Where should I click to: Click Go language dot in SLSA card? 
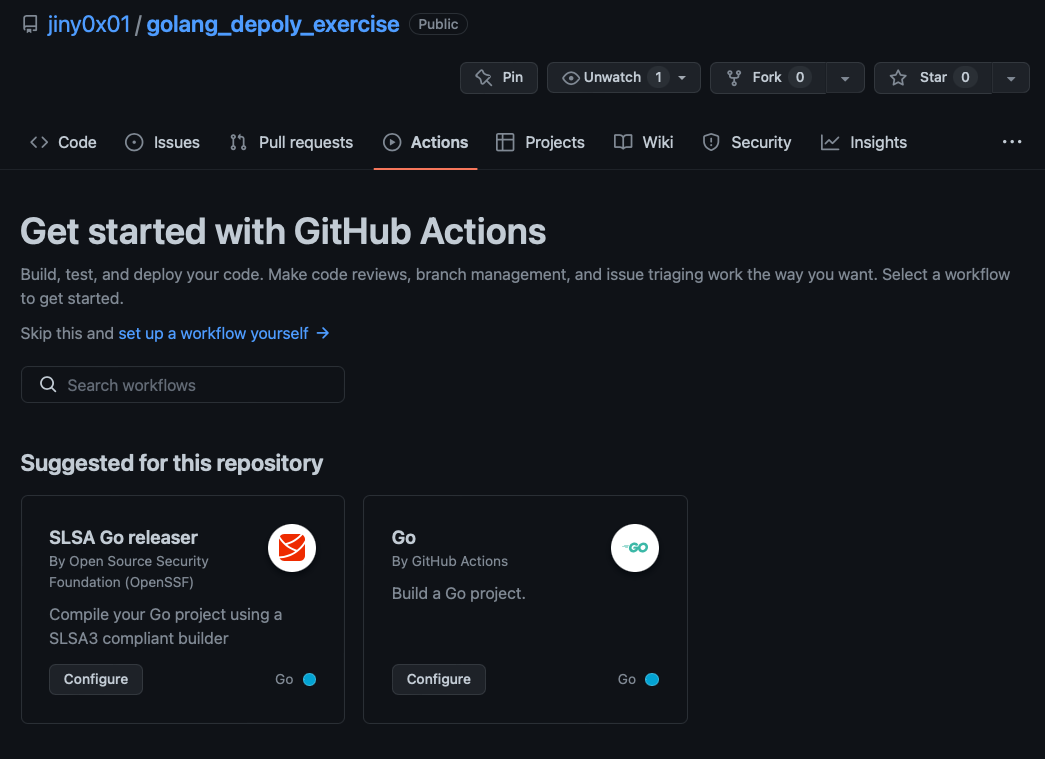click(309, 679)
